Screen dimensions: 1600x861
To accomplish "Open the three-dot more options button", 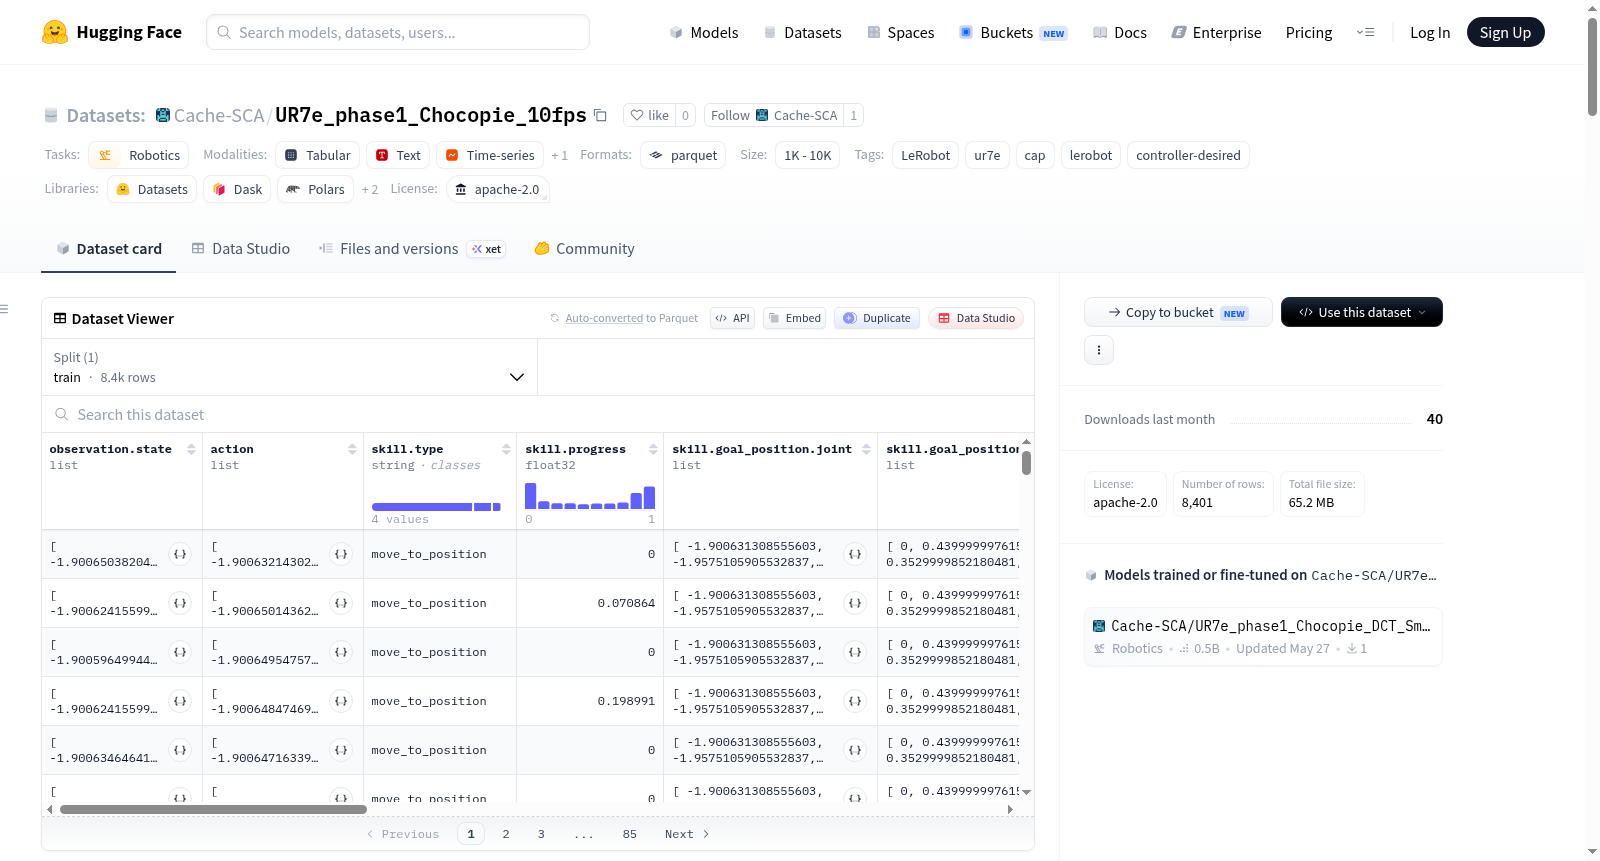I will tap(1099, 350).
